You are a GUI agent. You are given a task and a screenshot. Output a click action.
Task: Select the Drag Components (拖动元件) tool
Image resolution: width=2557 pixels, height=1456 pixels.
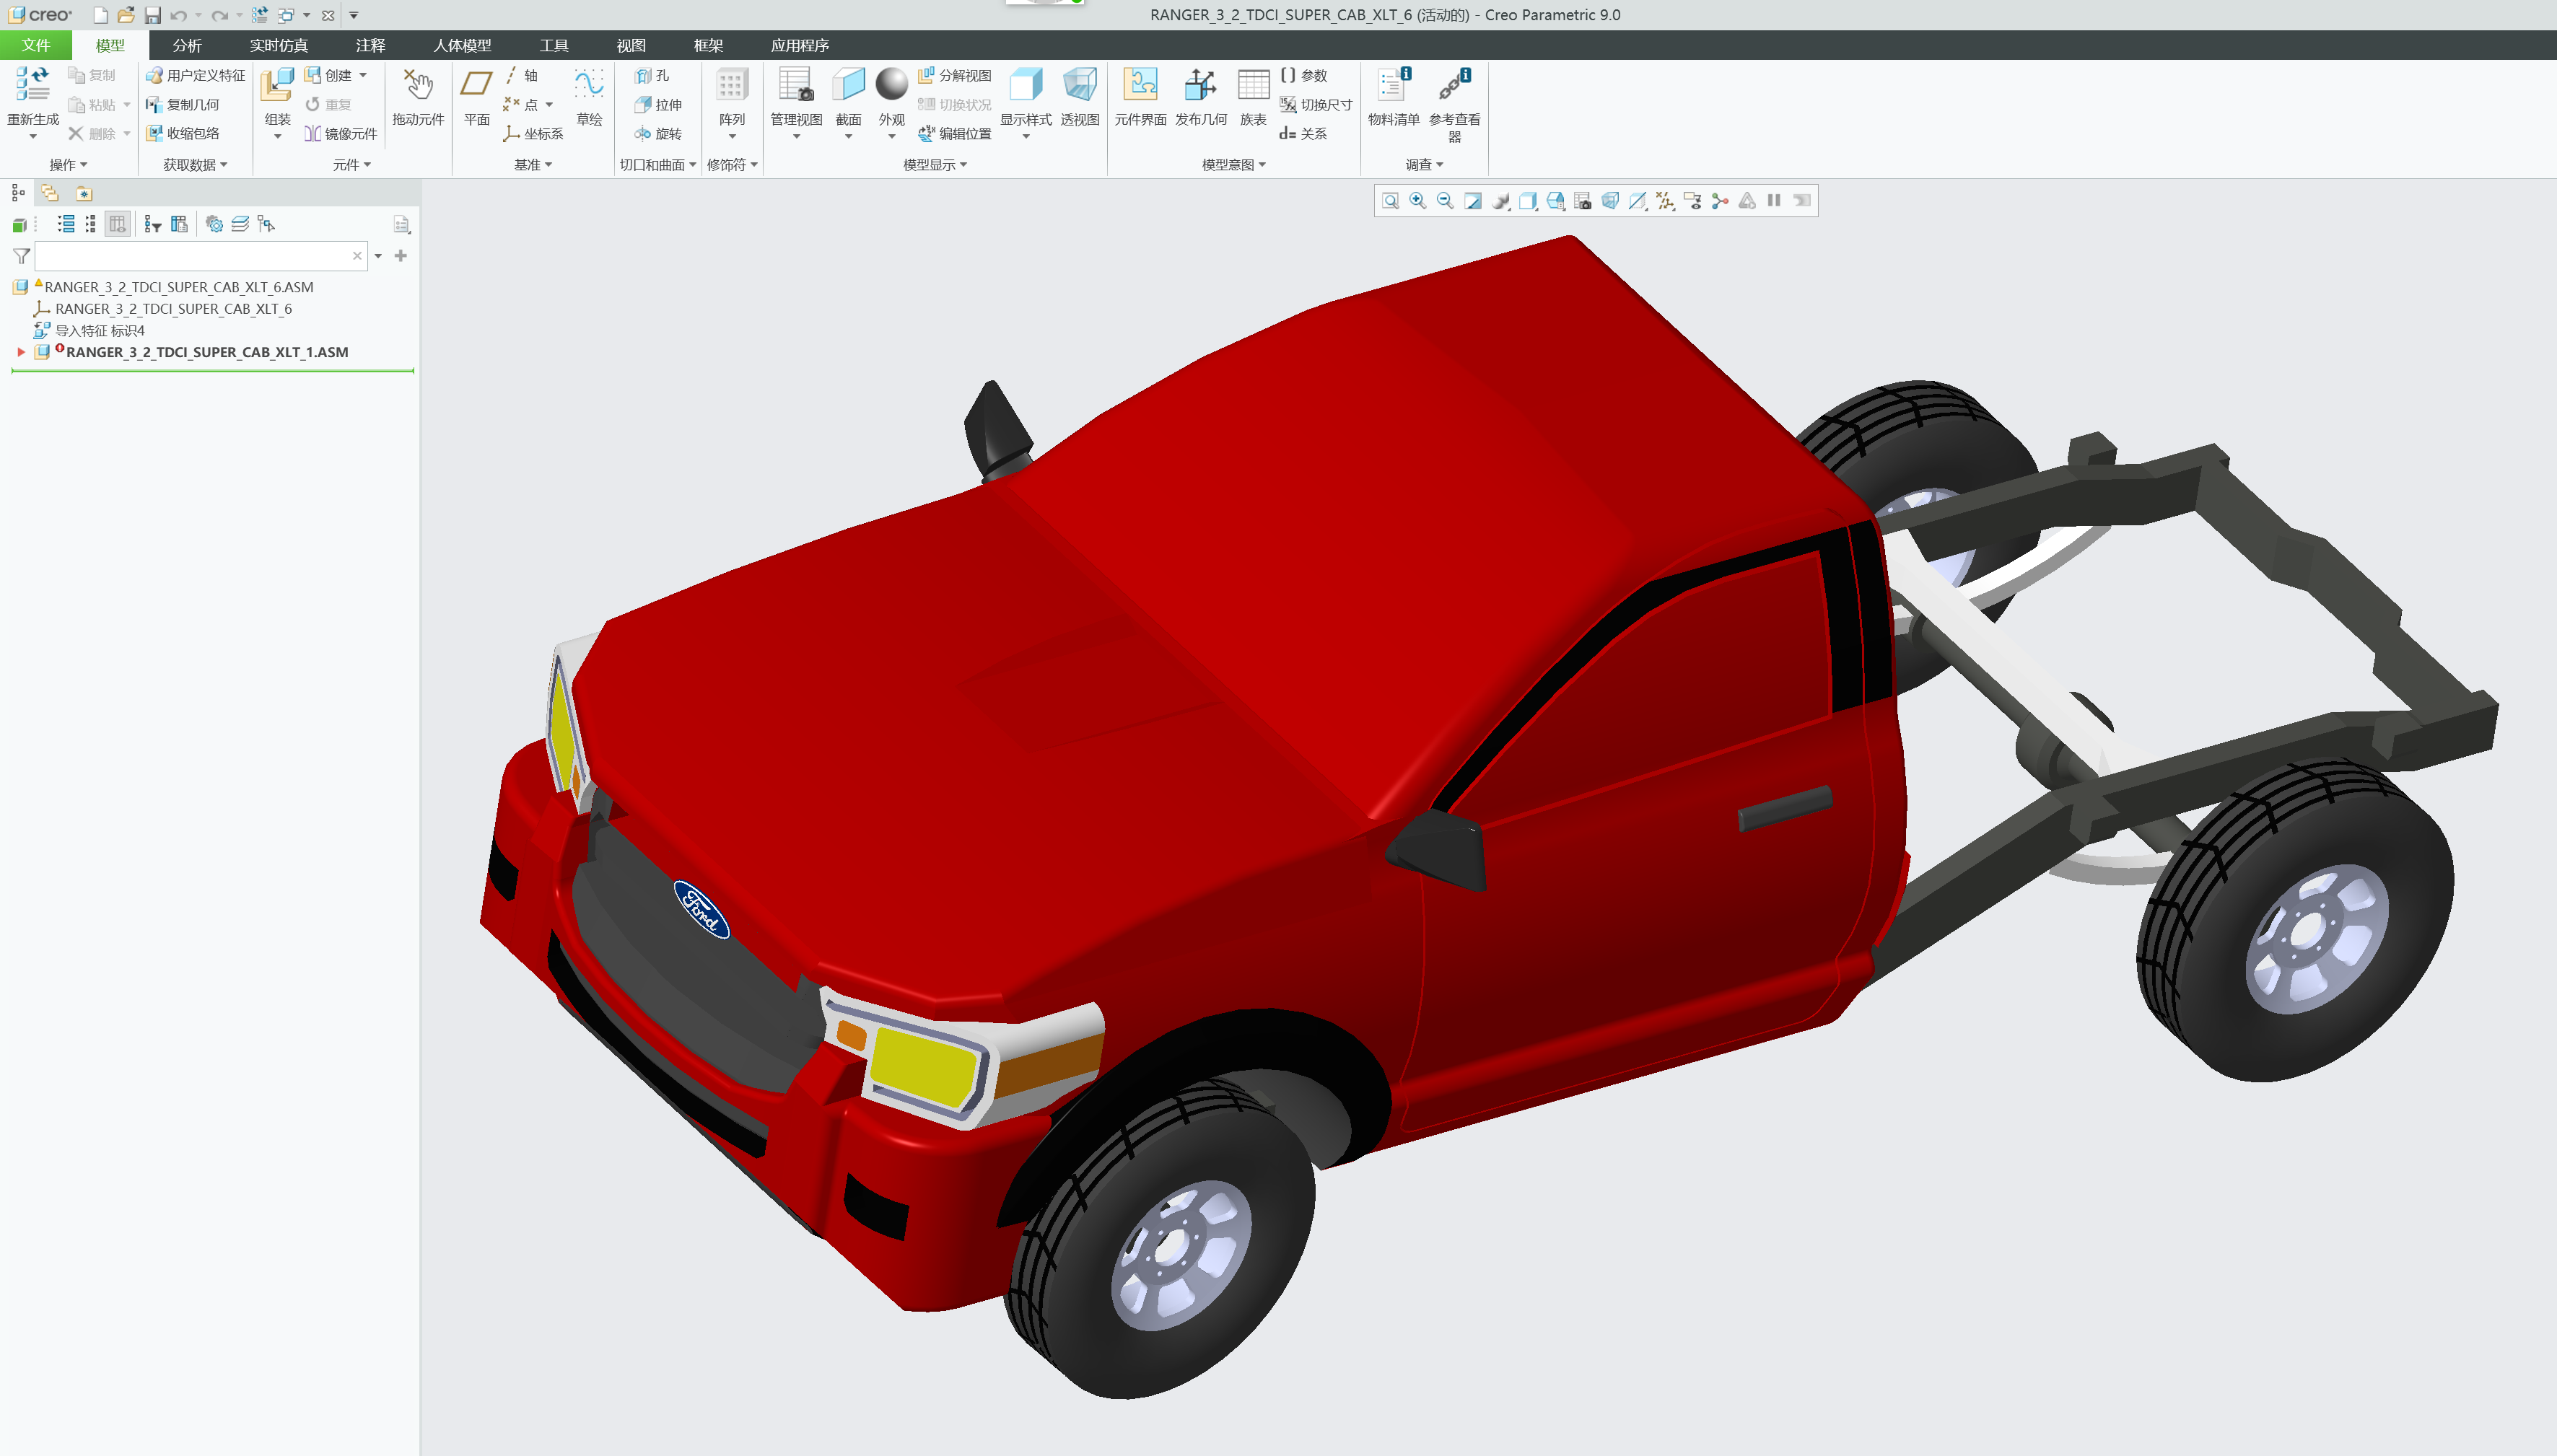tap(417, 86)
